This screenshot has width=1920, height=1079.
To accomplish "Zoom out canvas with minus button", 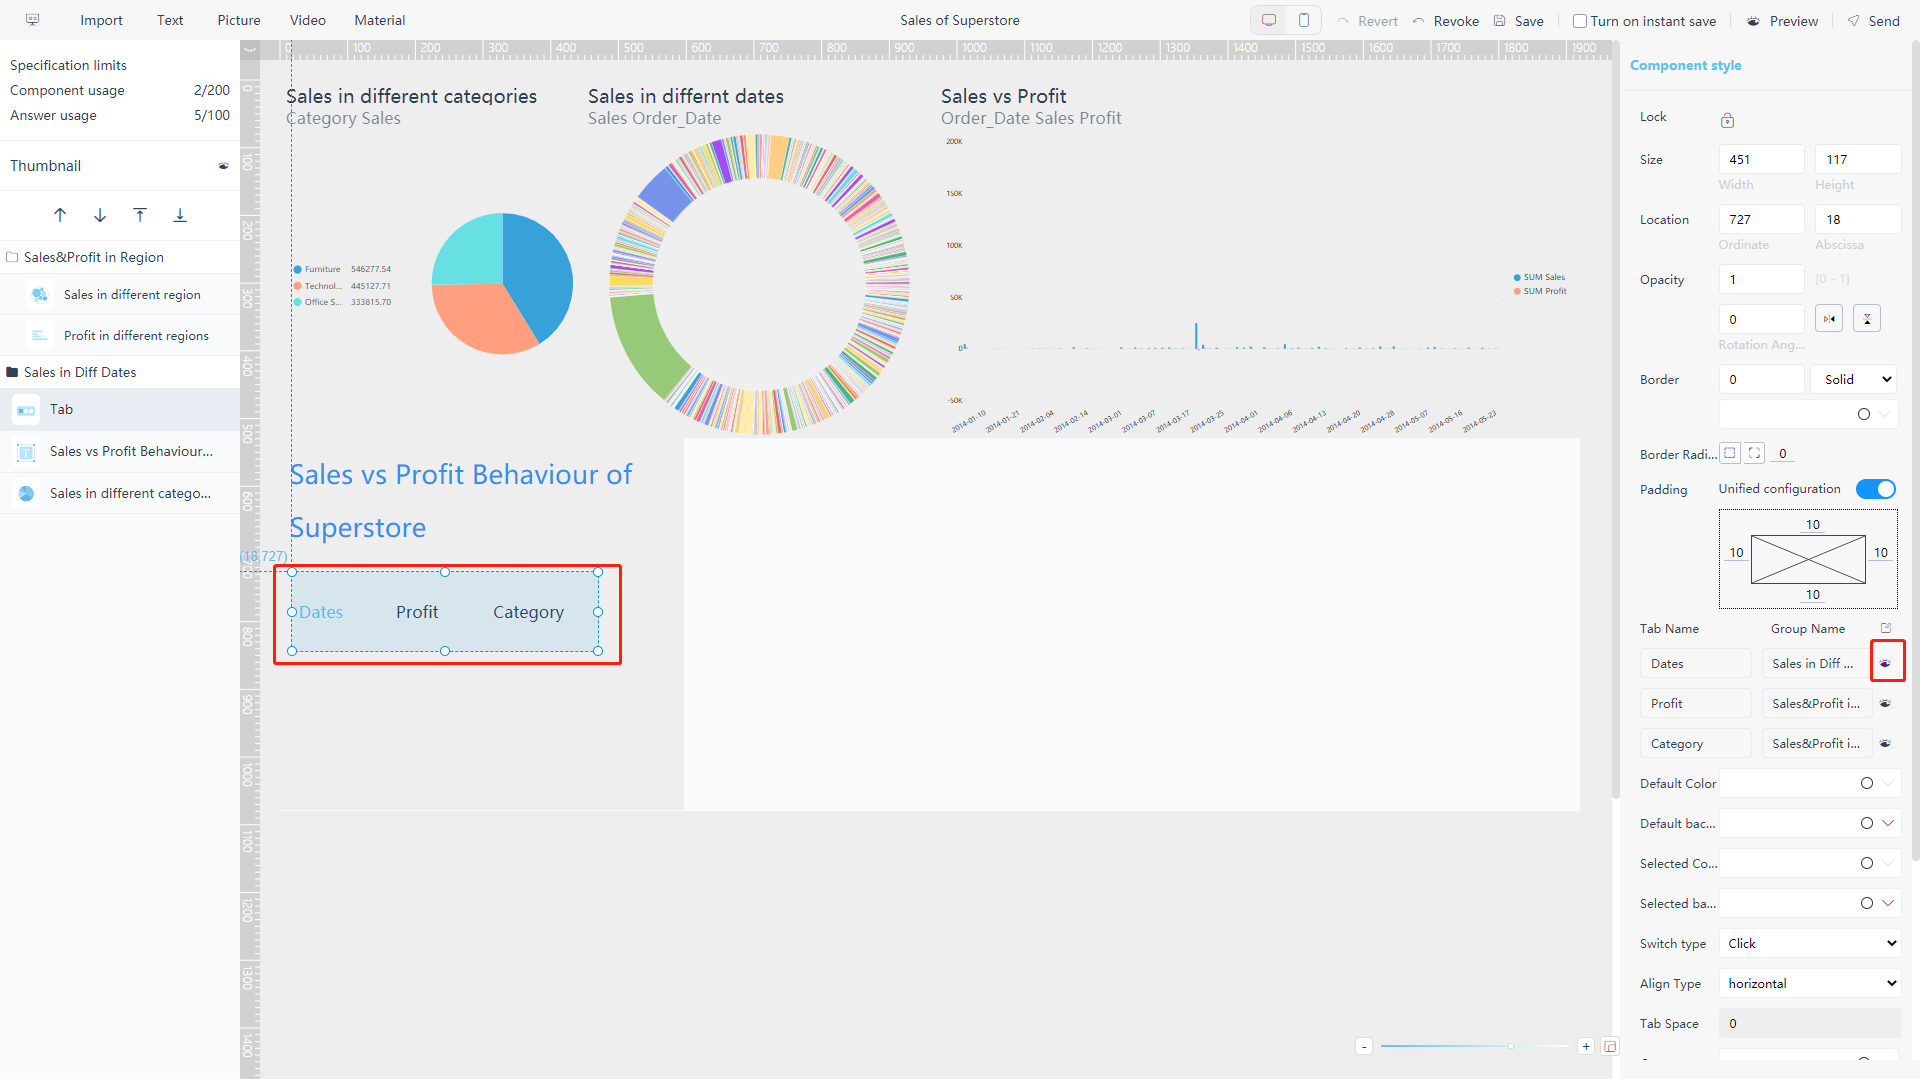I will (1364, 1046).
